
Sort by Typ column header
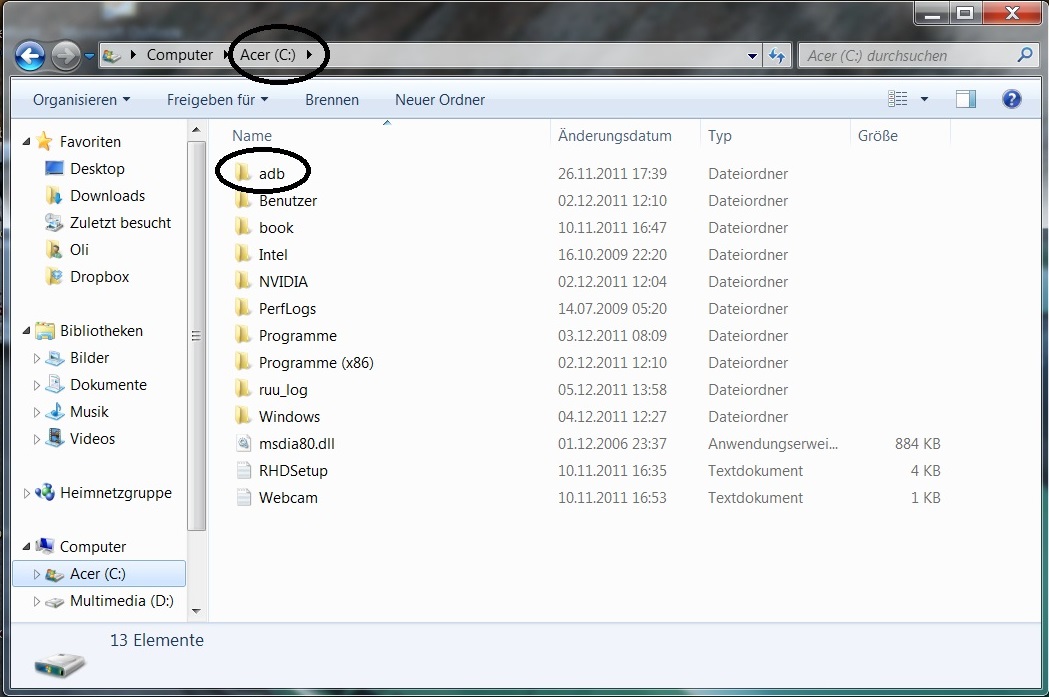(720, 136)
